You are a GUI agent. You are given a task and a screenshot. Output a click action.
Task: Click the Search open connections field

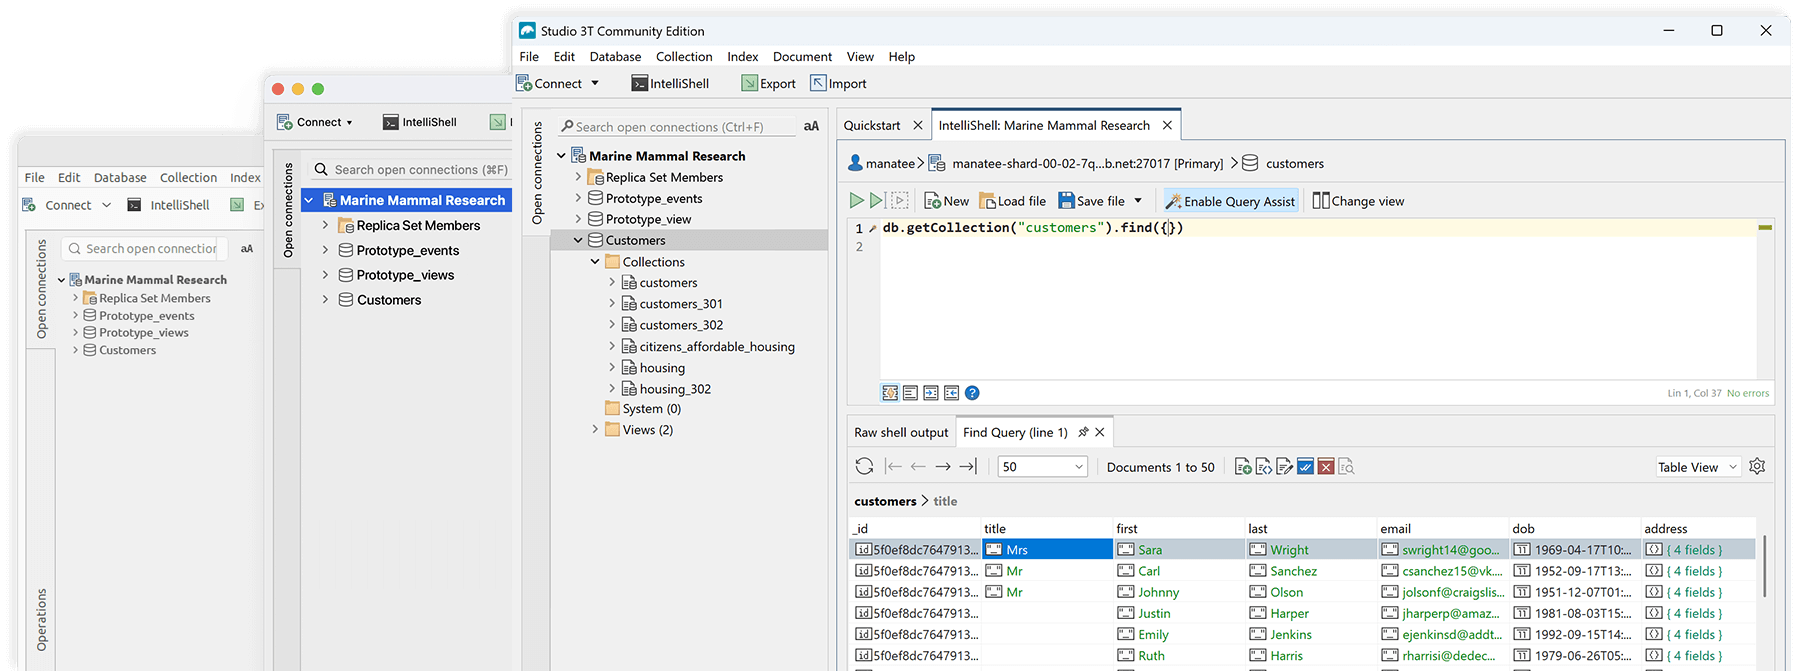pos(670,127)
